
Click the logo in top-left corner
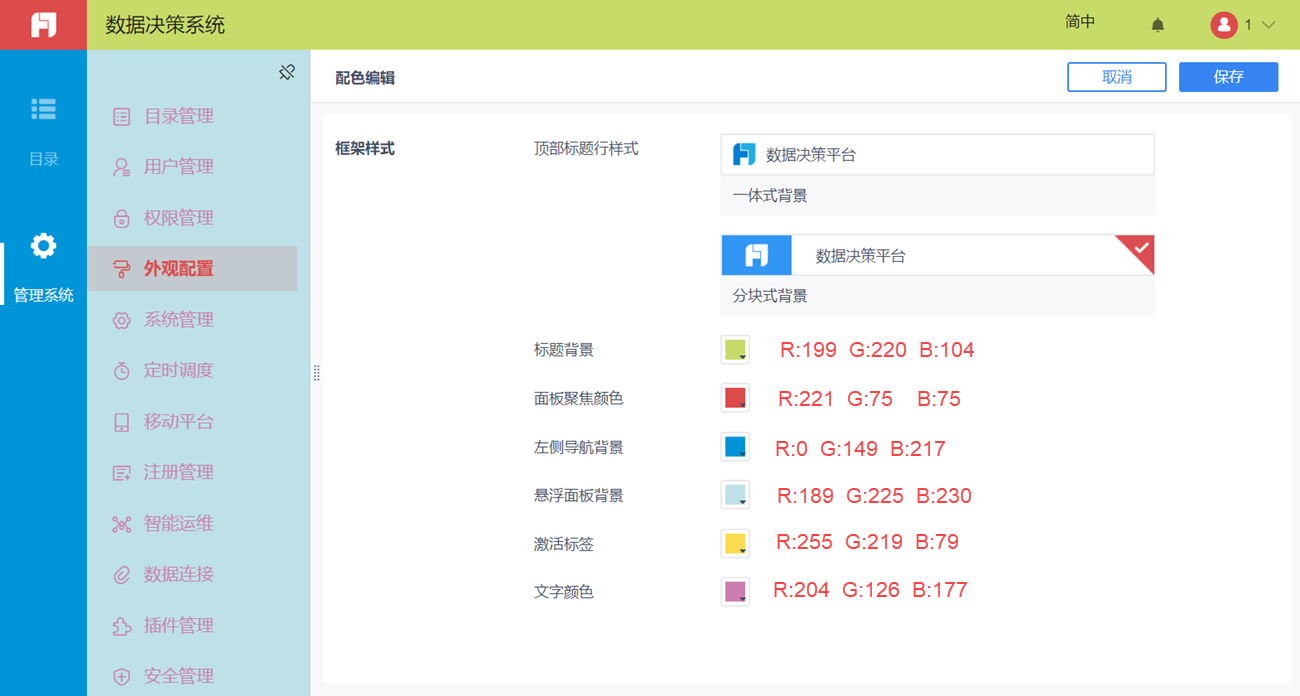(x=43, y=25)
